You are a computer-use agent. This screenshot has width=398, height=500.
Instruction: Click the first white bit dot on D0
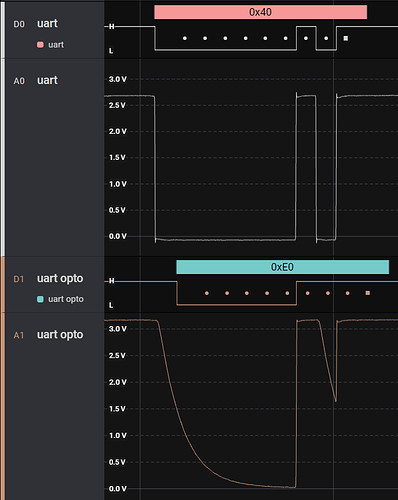coord(185,38)
